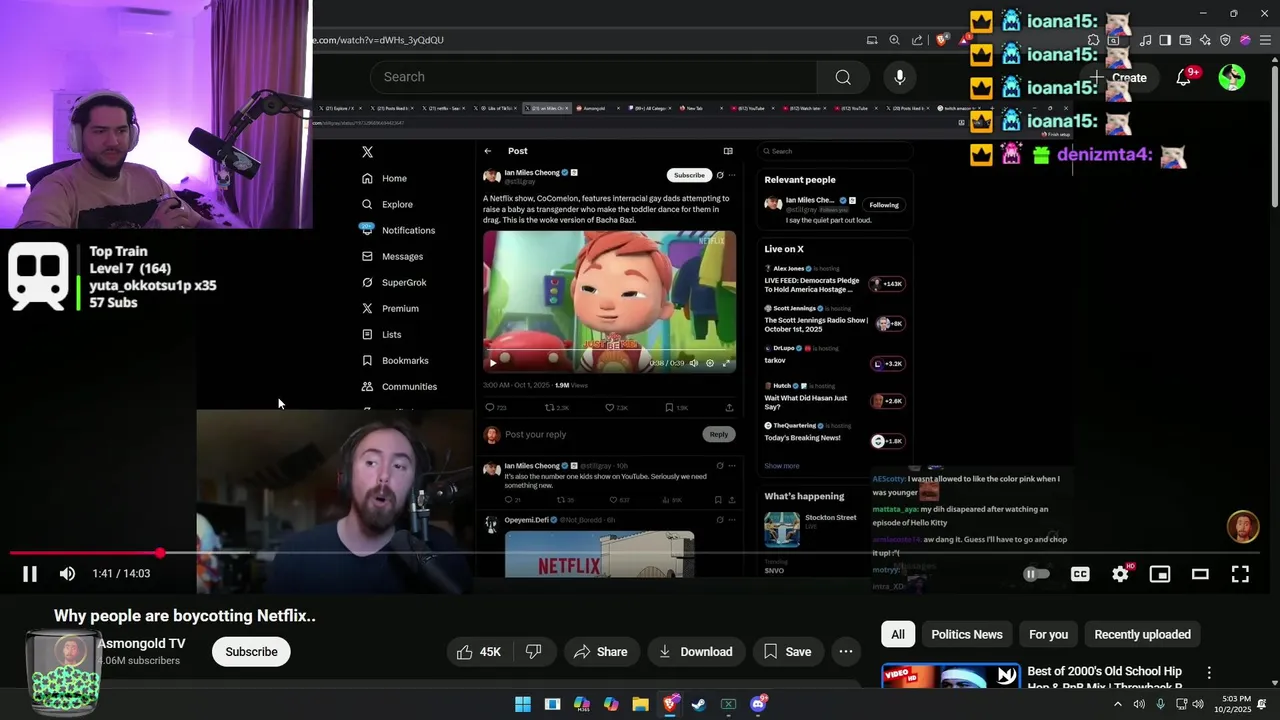Image resolution: width=1280 pixels, height=720 pixels.
Task: Click the YouTube search magnifier button
Action: 843,77
